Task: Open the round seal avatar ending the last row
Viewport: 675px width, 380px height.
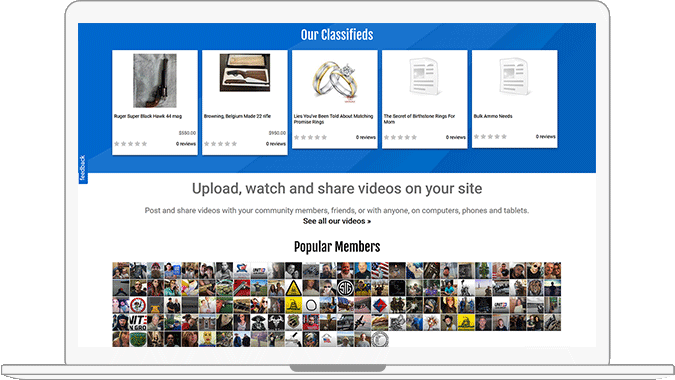Action: (x=380, y=339)
